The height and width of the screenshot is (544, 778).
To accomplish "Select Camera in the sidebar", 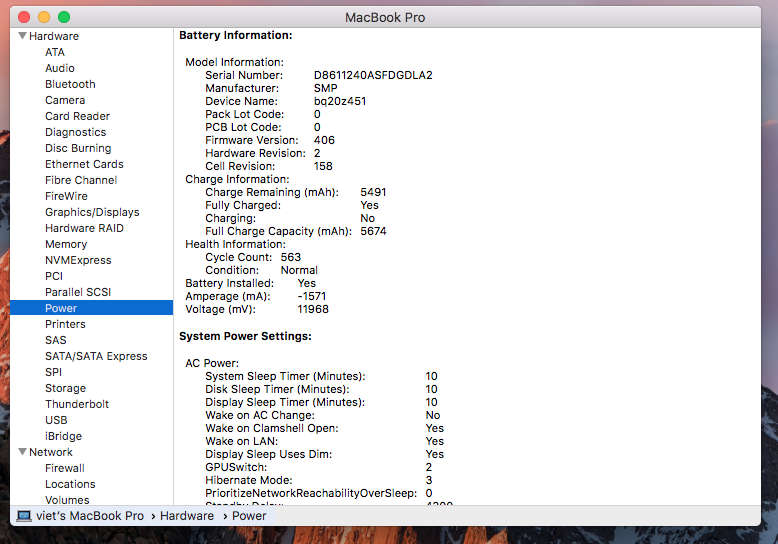I will point(65,100).
